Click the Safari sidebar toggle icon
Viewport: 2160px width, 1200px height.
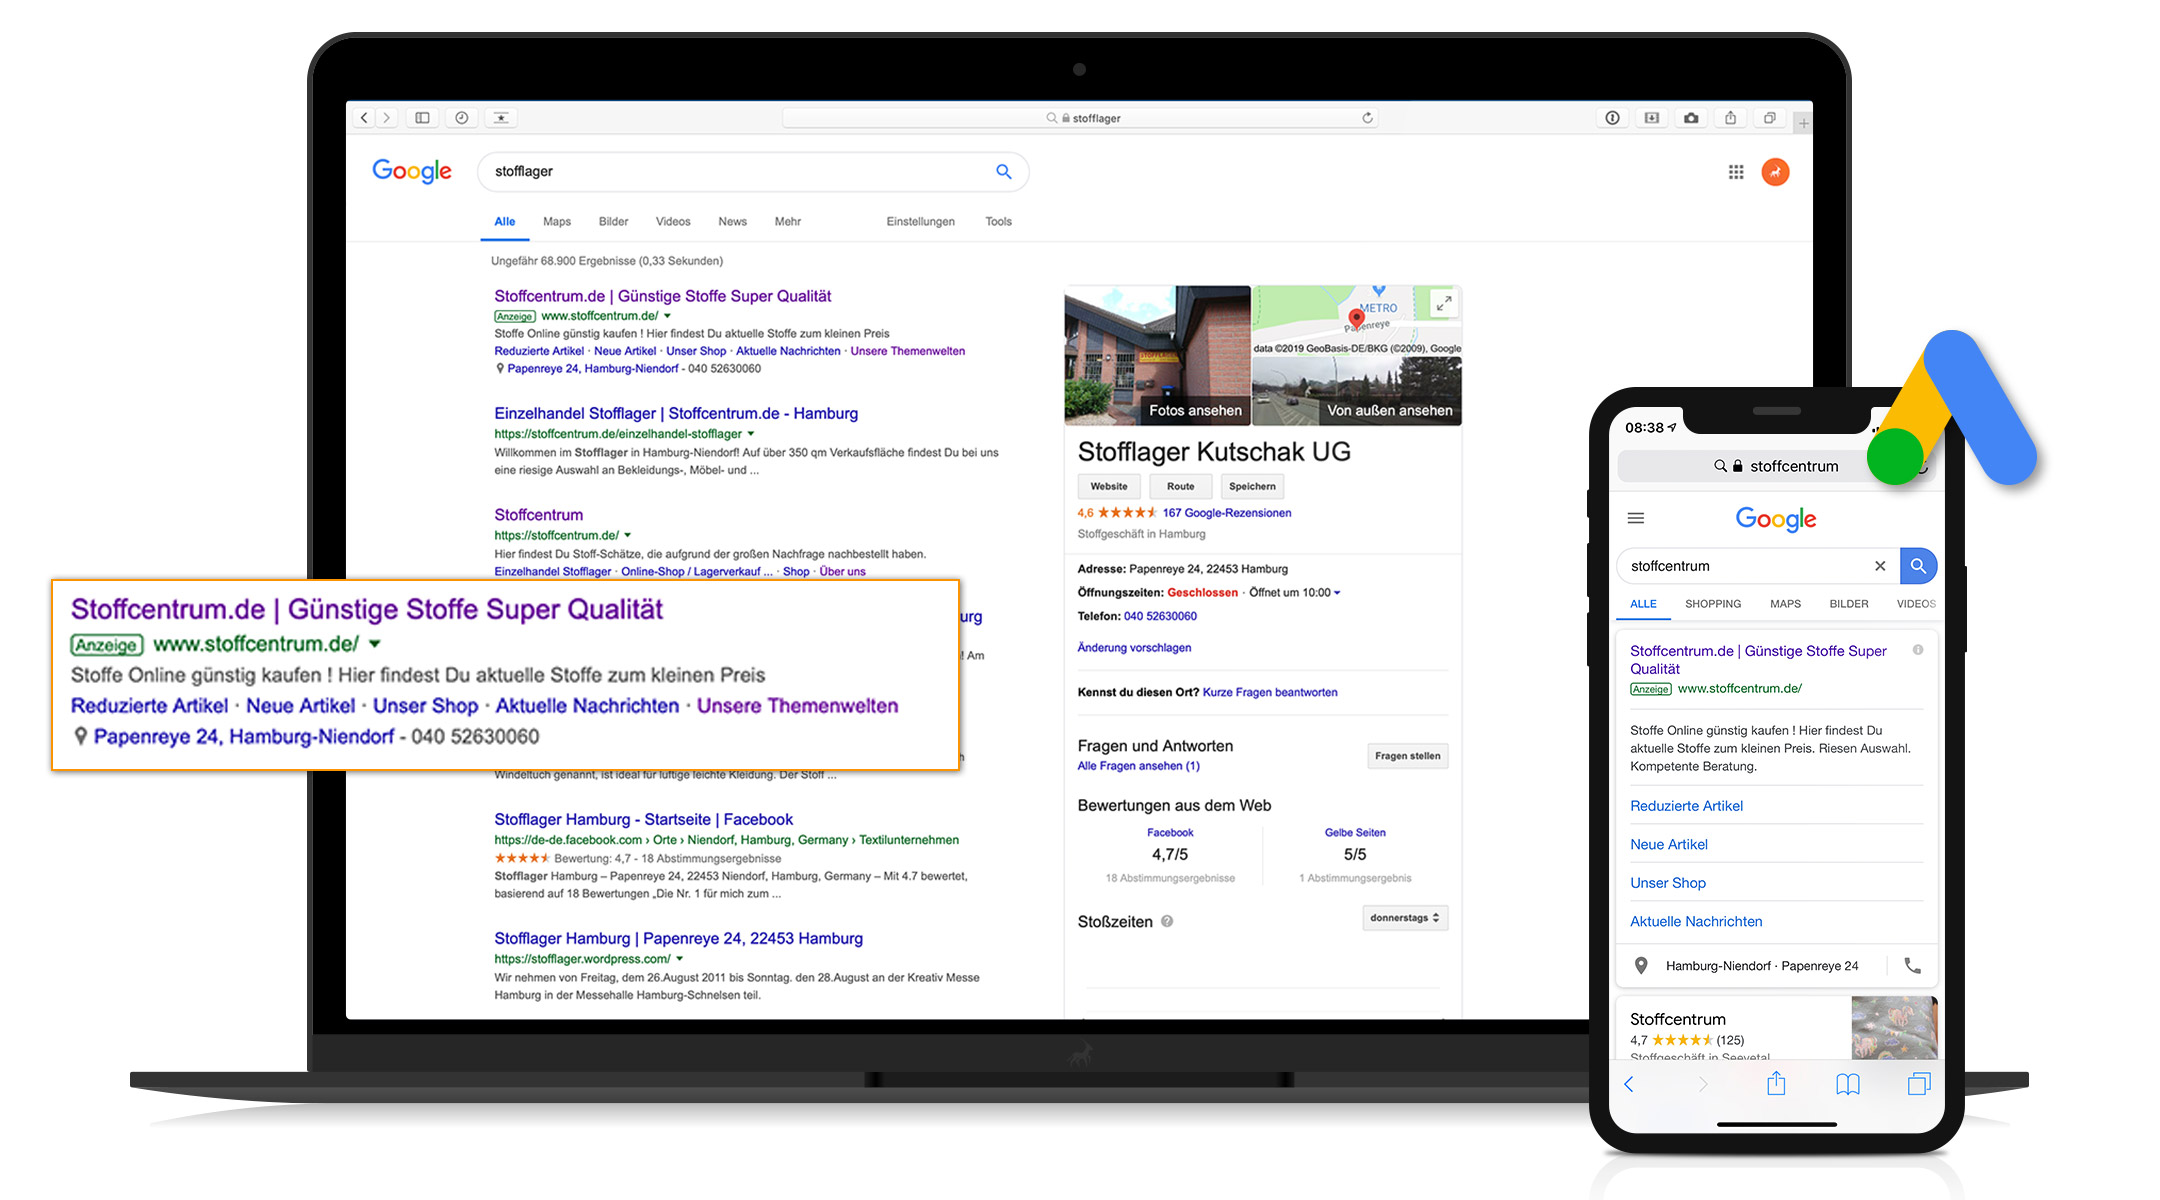423,118
